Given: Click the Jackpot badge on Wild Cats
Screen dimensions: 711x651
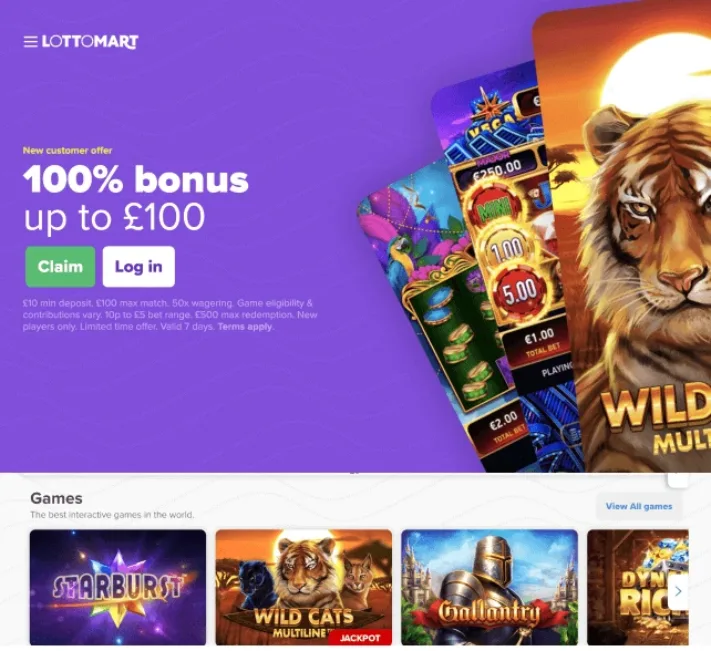Looking at the screenshot, I should (360, 638).
